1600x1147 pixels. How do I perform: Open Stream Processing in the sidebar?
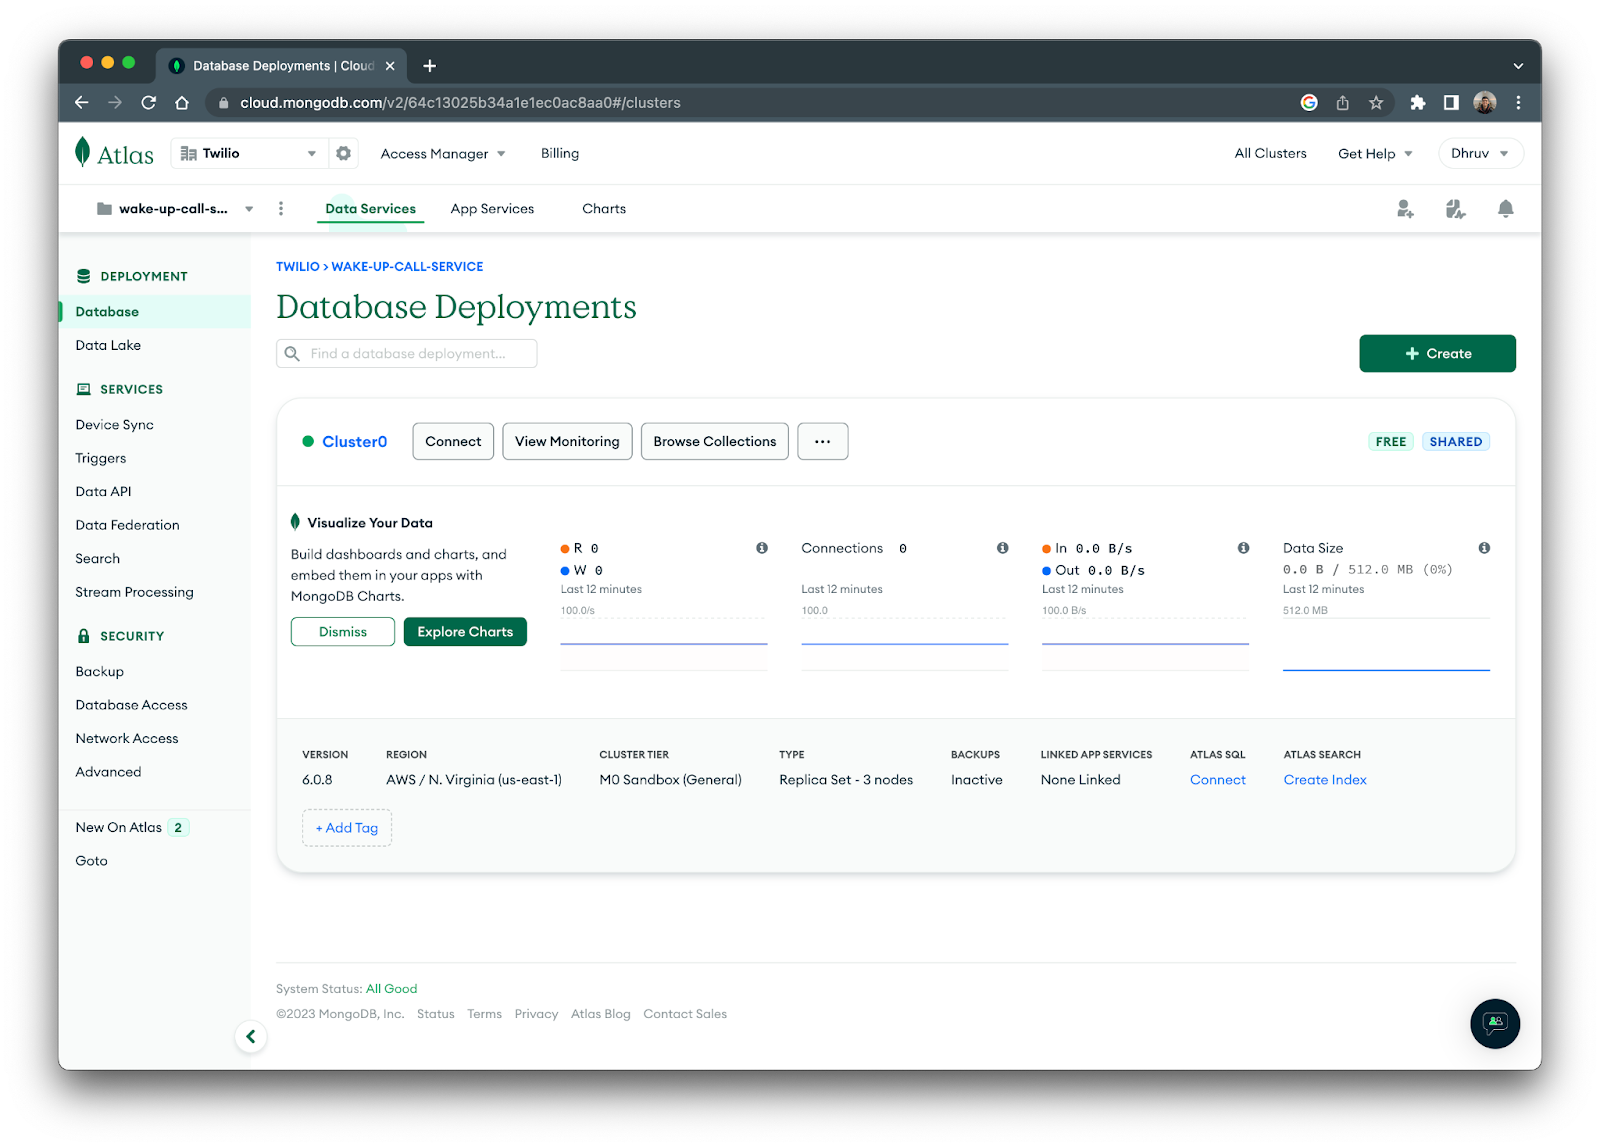pos(134,591)
